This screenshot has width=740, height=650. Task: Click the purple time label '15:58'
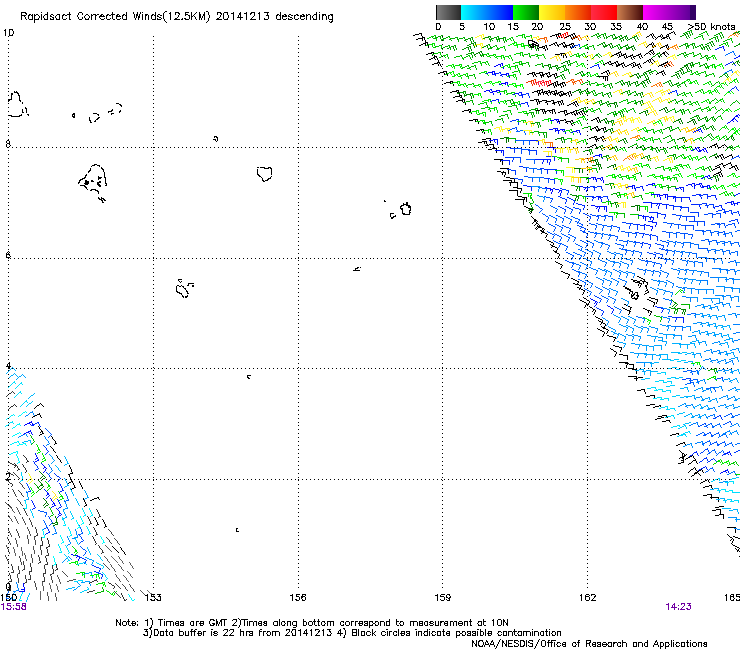click(14, 607)
